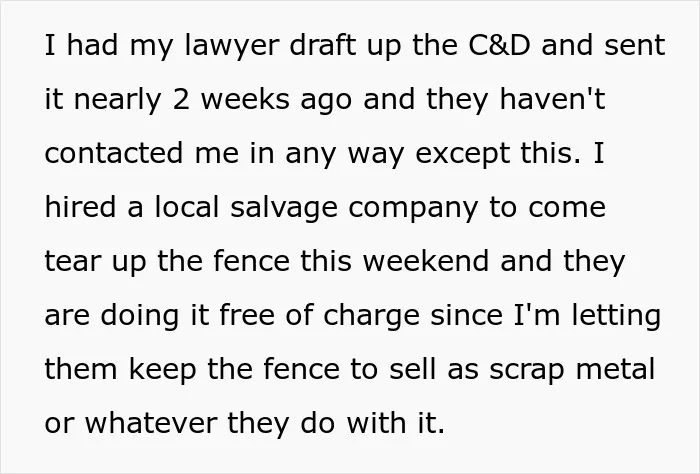Select the "C&D" abbreviation in the text
Image resolution: width=700 pixels, height=474 pixels.
[500, 45]
